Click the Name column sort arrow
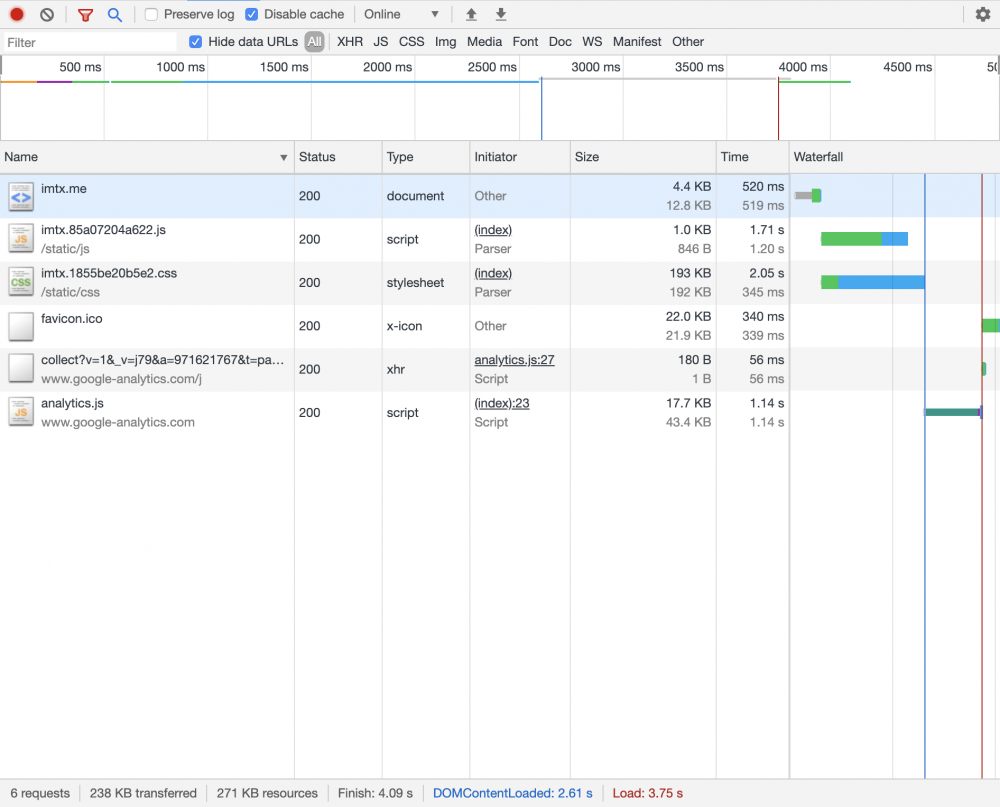Screen dimensions: 1000x807 (x=283, y=158)
